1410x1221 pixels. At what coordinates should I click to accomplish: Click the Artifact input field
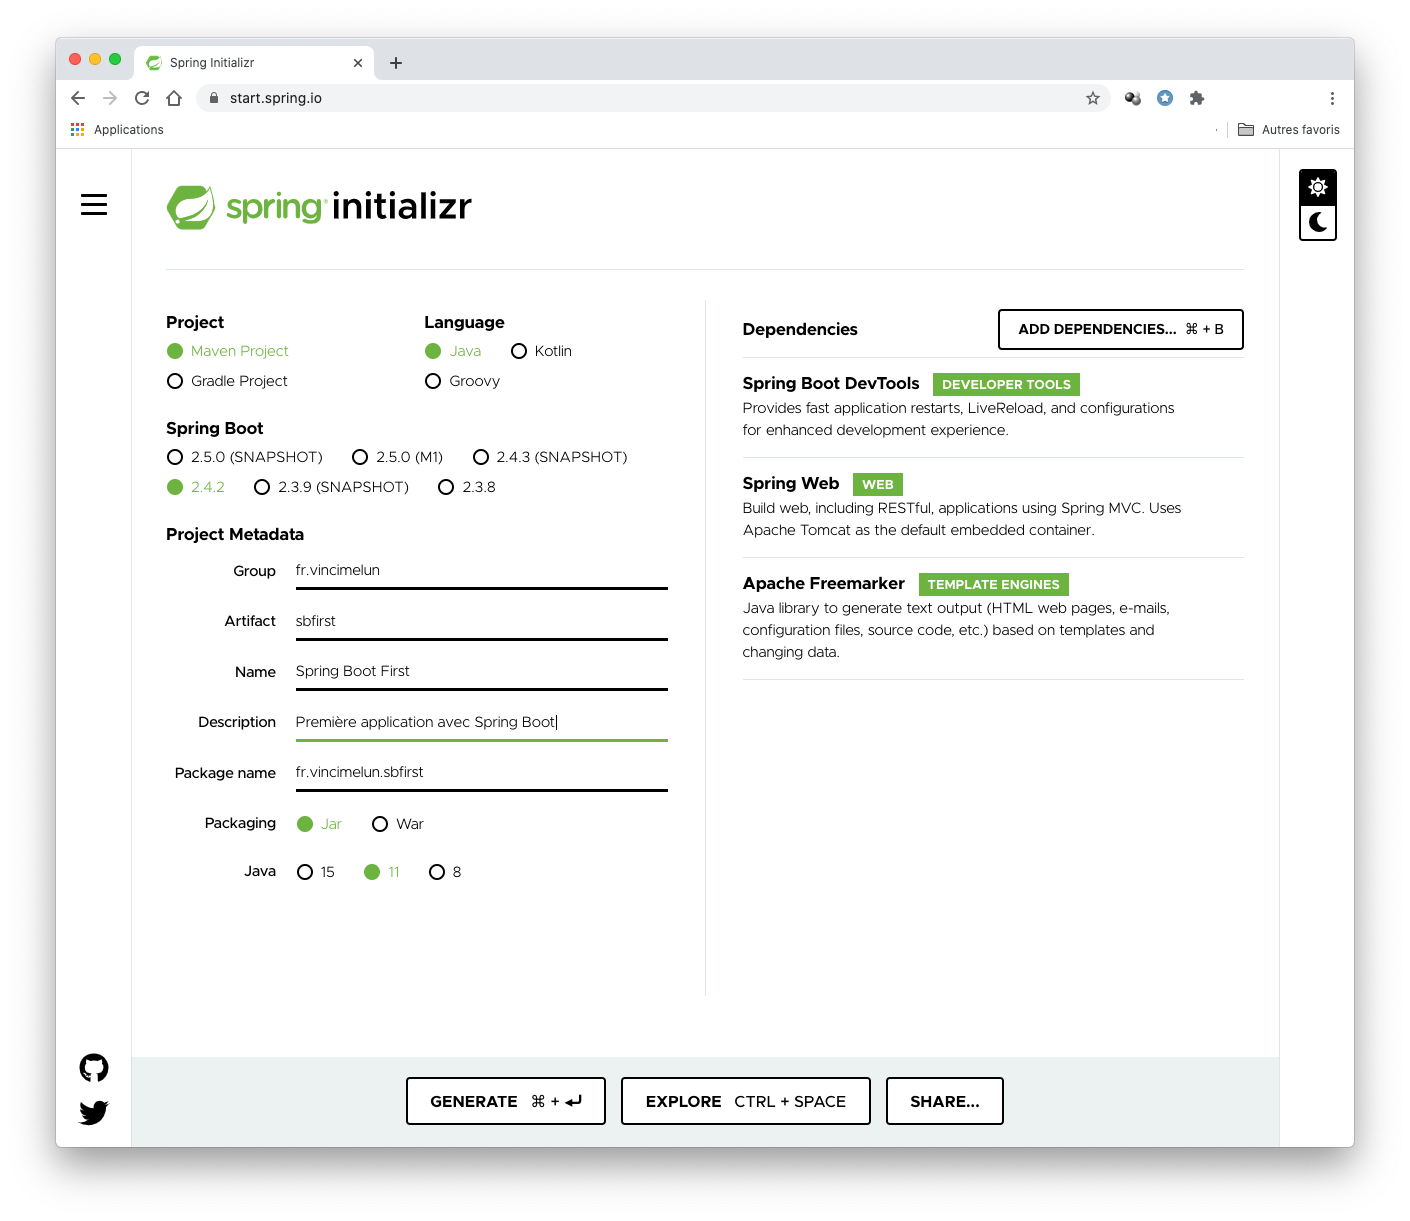481,621
